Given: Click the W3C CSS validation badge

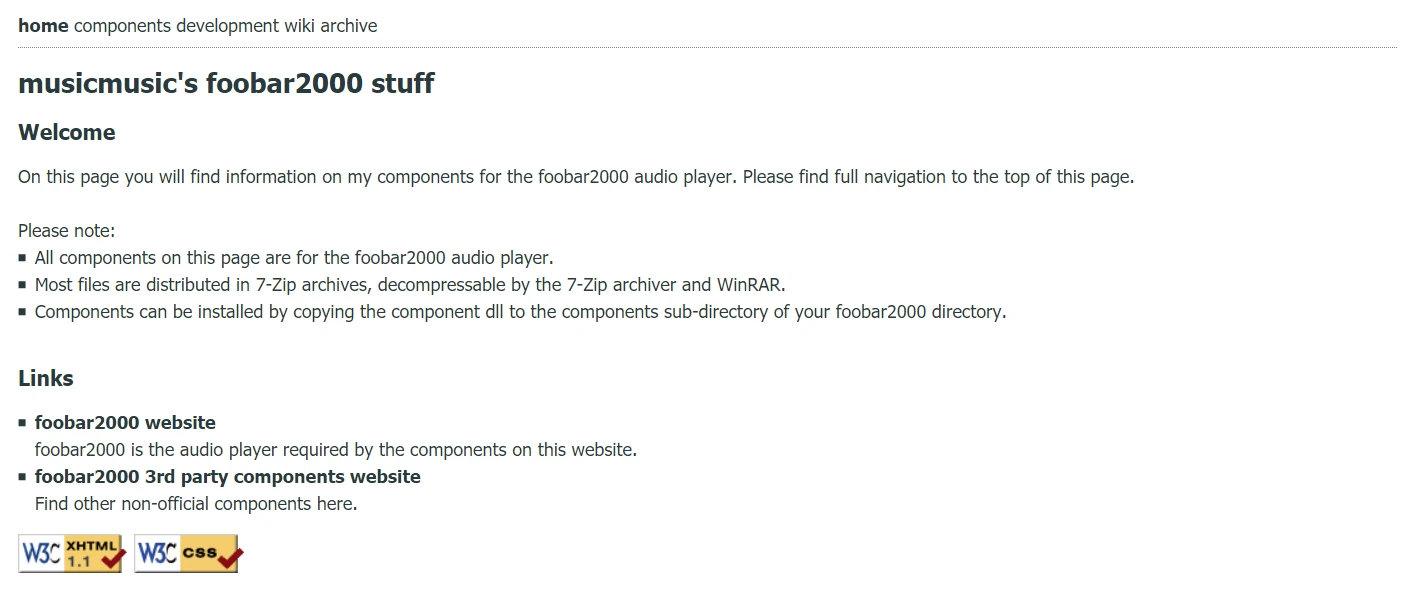Looking at the screenshot, I should (187, 553).
